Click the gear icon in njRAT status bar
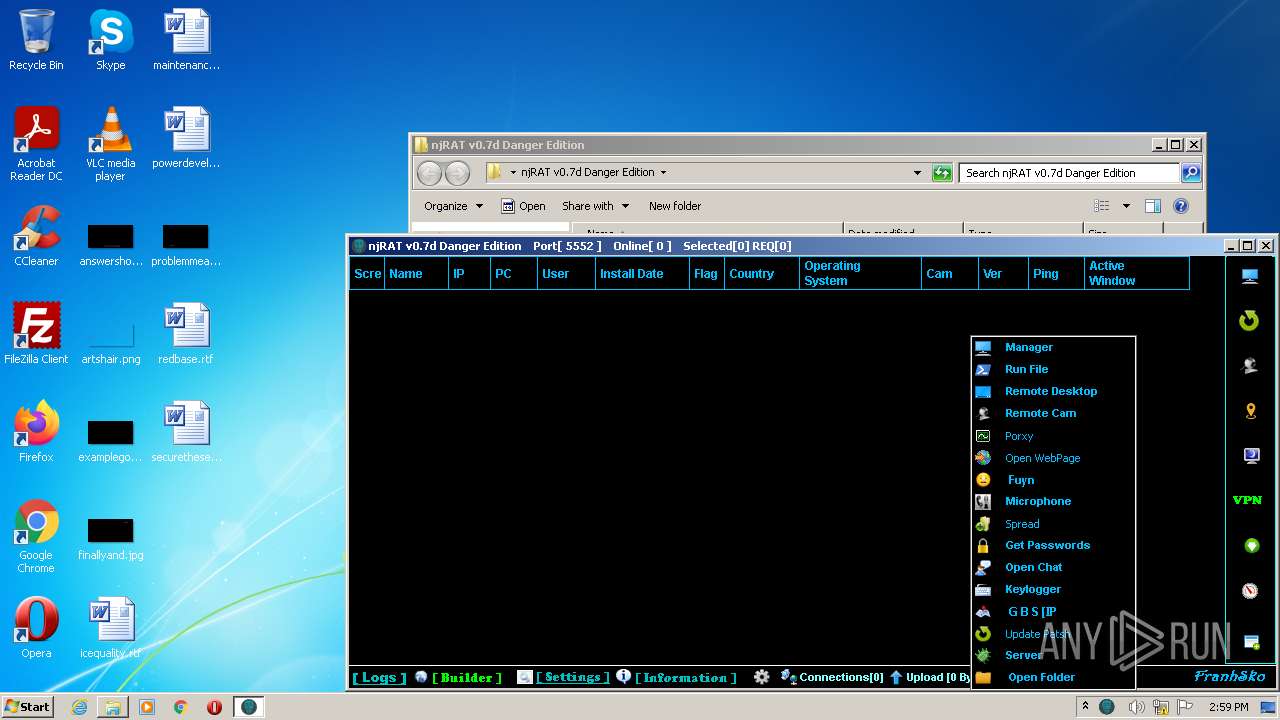Image resolution: width=1280 pixels, height=720 pixels. click(x=762, y=677)
